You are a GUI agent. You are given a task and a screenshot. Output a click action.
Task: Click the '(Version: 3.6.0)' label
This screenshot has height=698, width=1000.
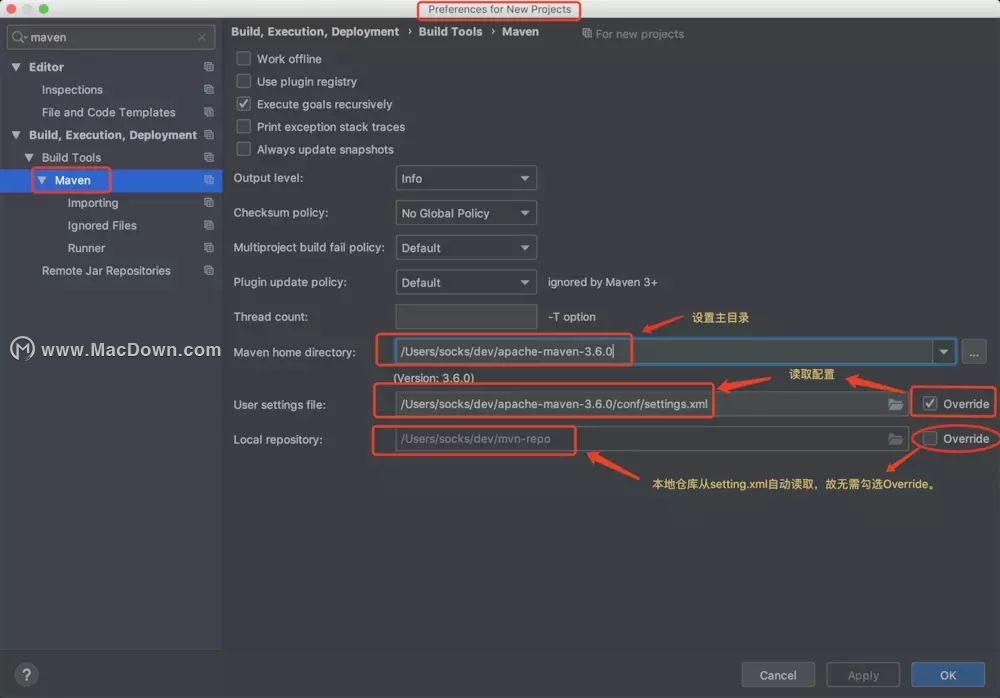[434, 378]
